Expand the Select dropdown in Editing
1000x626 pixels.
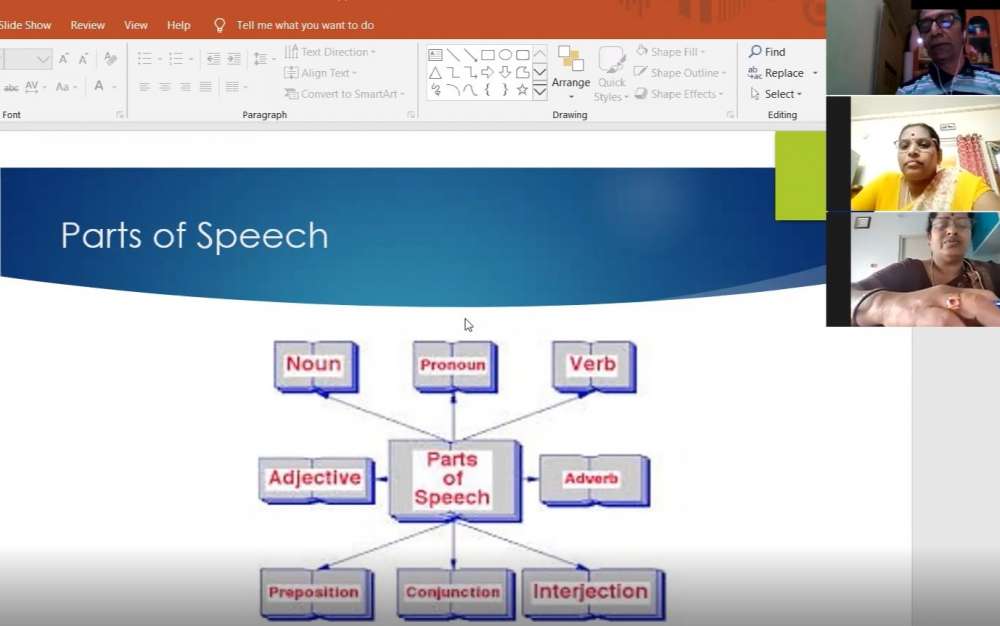pos(776,94)
